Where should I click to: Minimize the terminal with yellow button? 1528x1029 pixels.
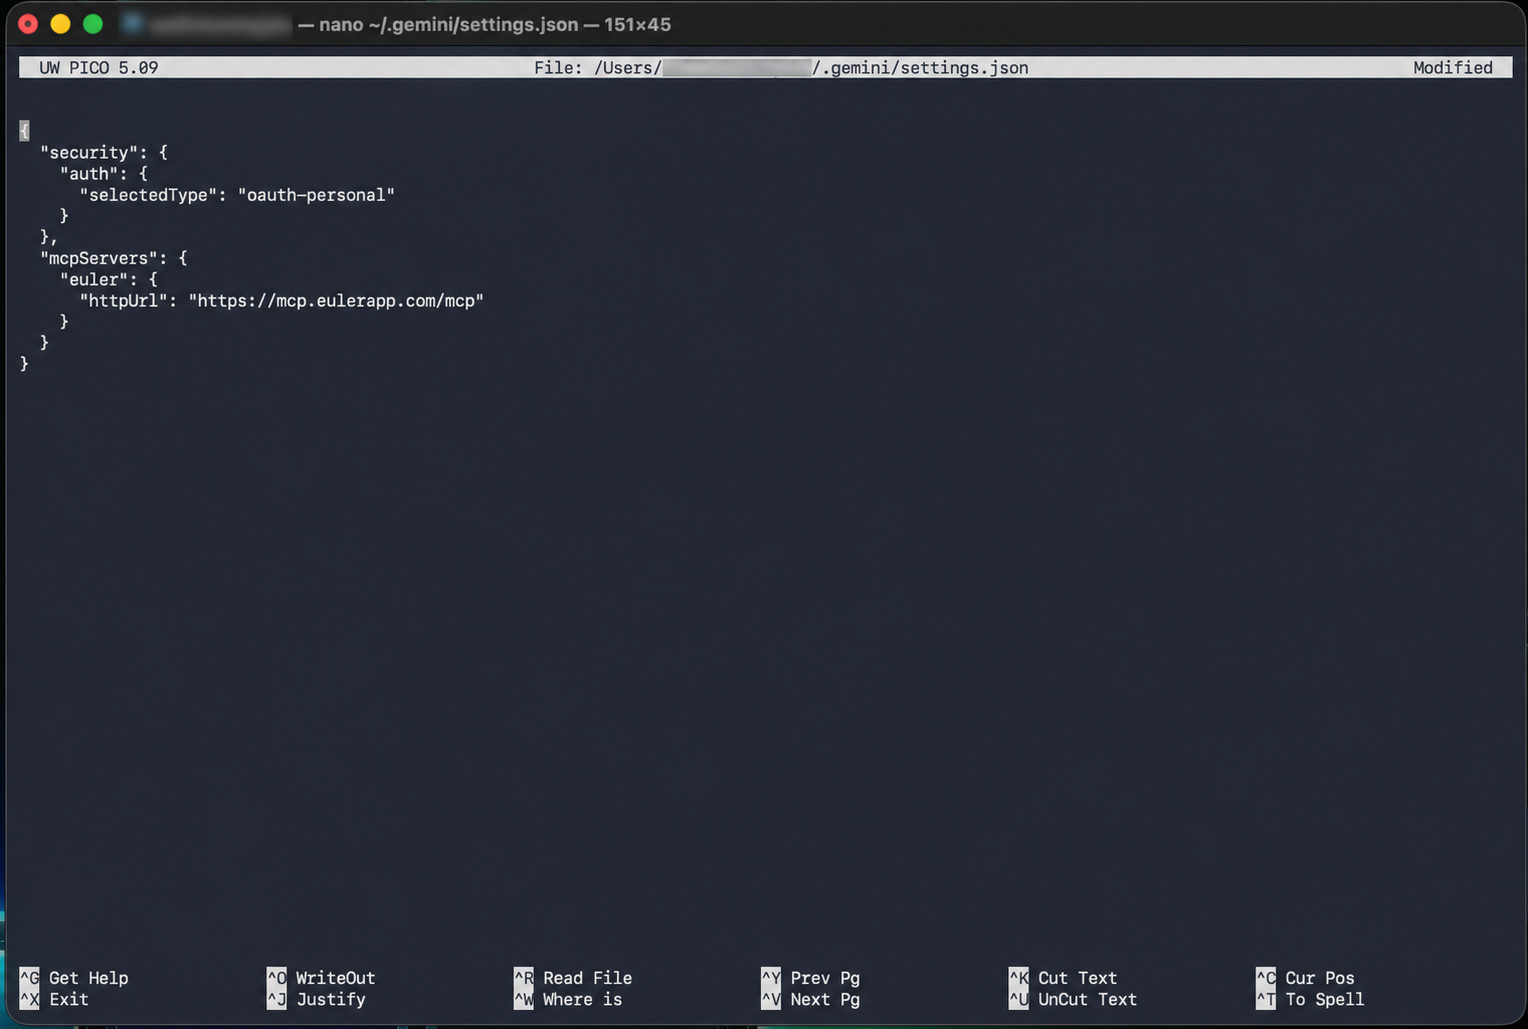click(60, 24)
